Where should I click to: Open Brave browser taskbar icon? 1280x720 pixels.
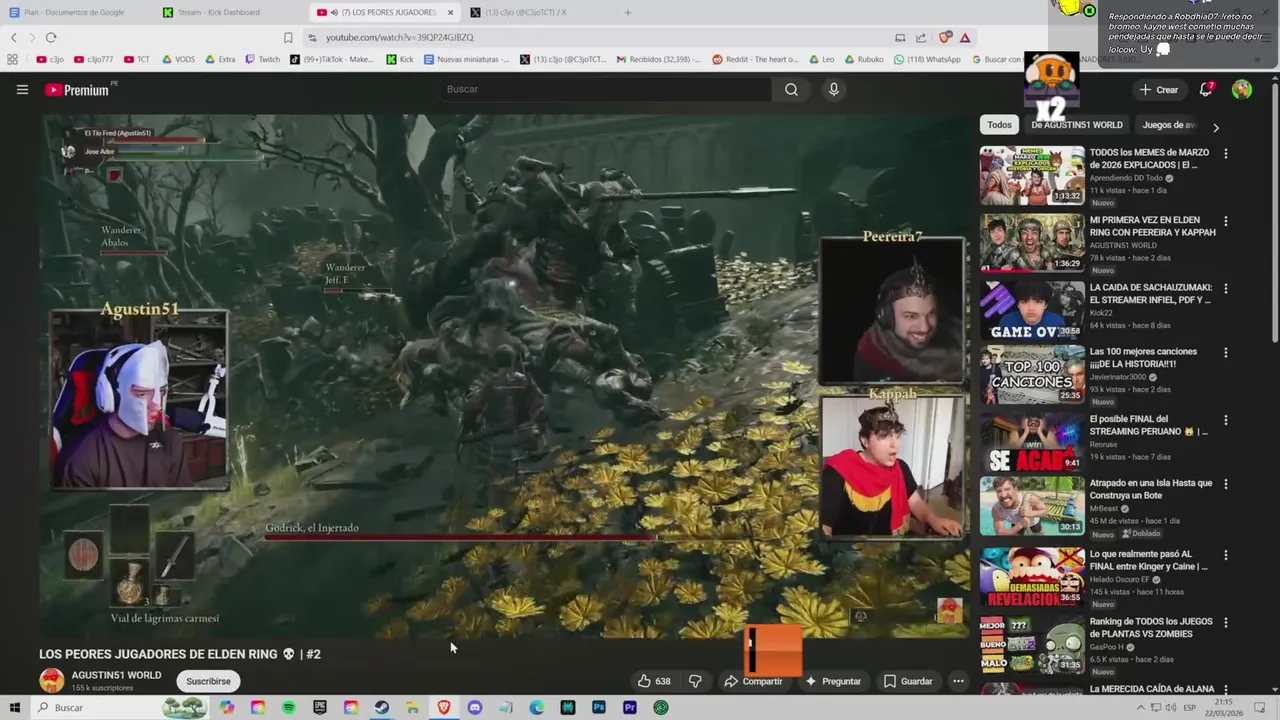(444, 707)
